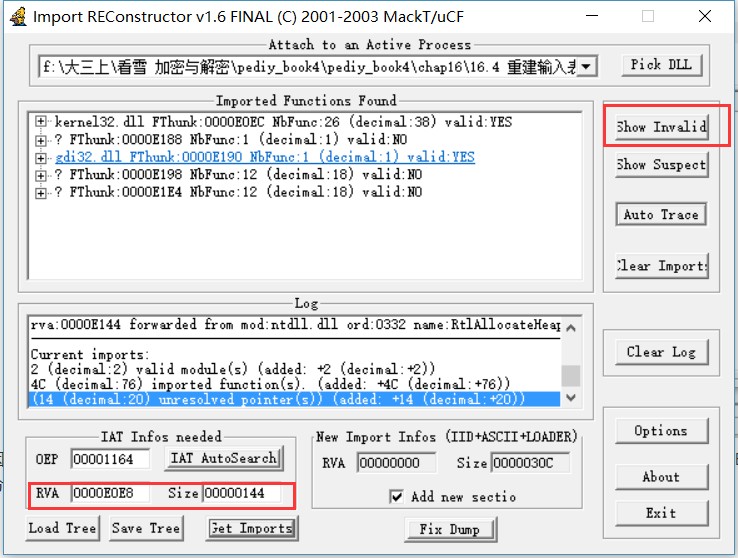Expand the FThunk:0000E198 invalid node
Screen dimensions: 738x558
(x=41, y=175)
